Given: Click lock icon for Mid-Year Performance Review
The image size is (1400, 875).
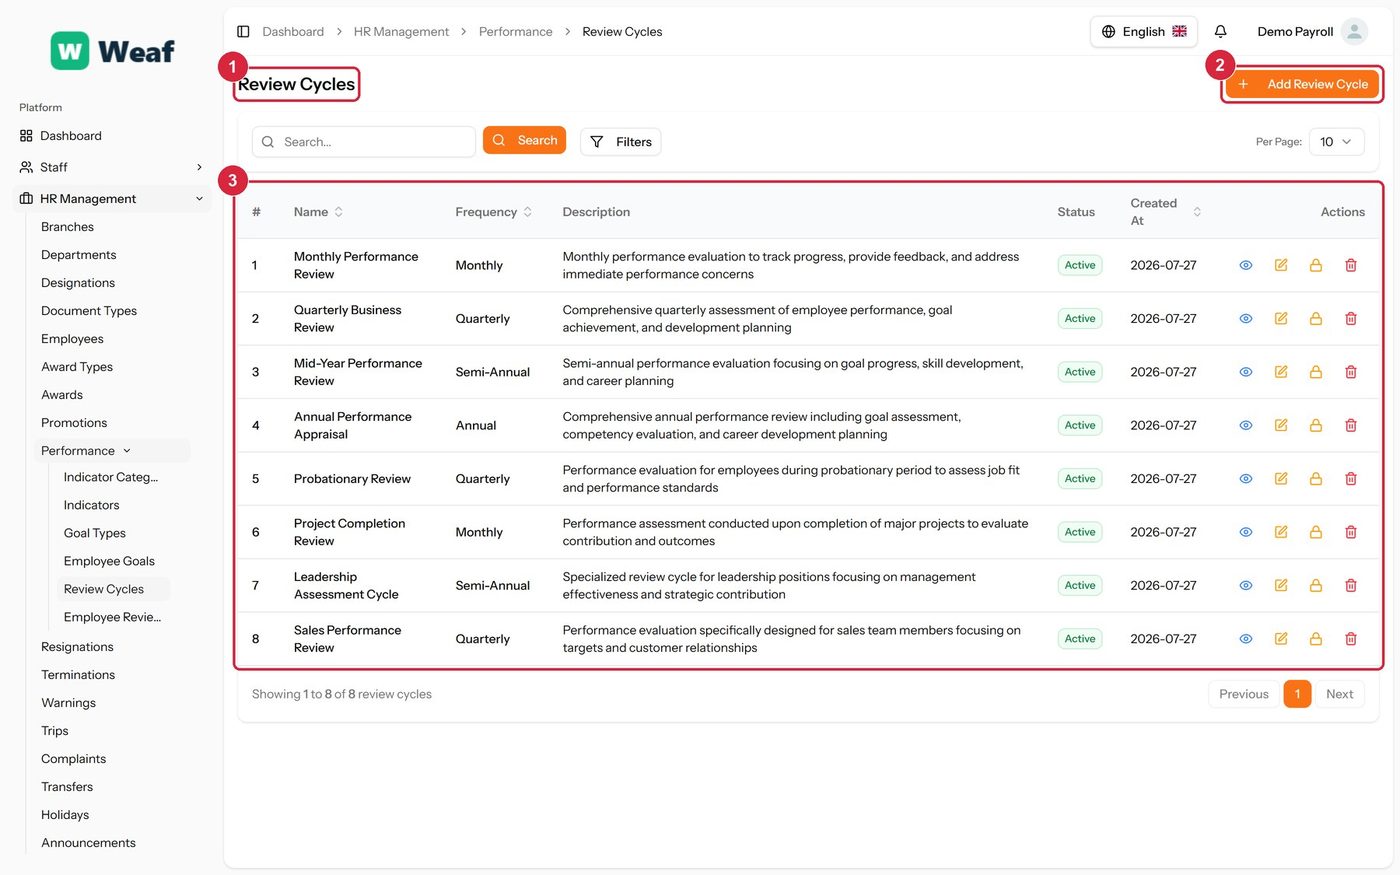Looking at the screenshot, I should click(x=1316, y=372).
